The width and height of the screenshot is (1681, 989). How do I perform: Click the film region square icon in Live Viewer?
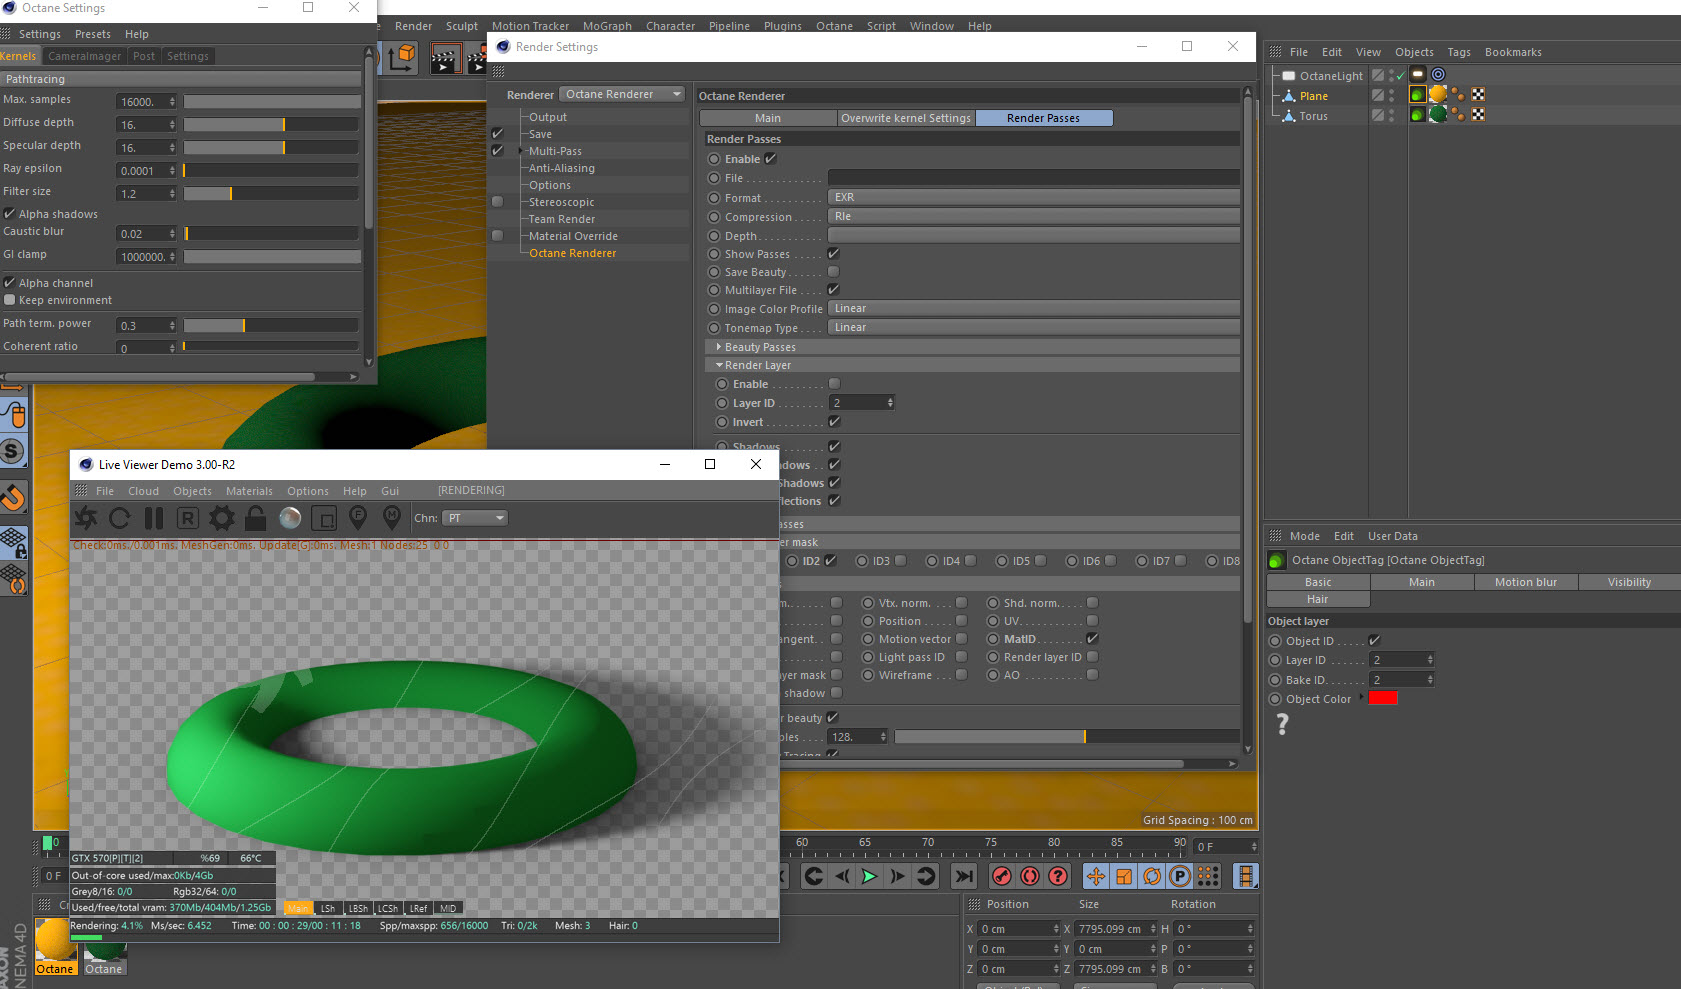(x=324, y=518)
